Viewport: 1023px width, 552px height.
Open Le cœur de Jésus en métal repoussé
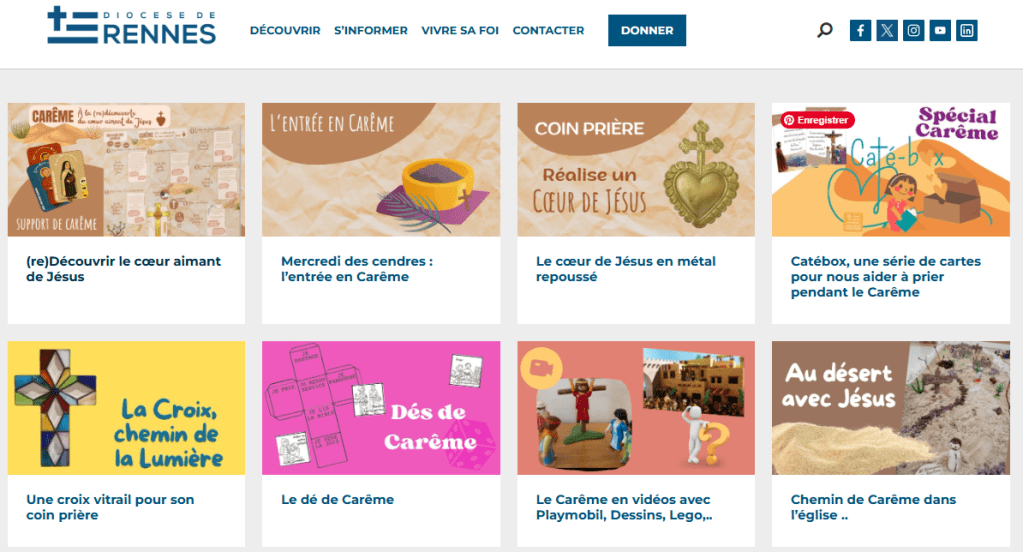pyautogui.click(x=626, y=269)
